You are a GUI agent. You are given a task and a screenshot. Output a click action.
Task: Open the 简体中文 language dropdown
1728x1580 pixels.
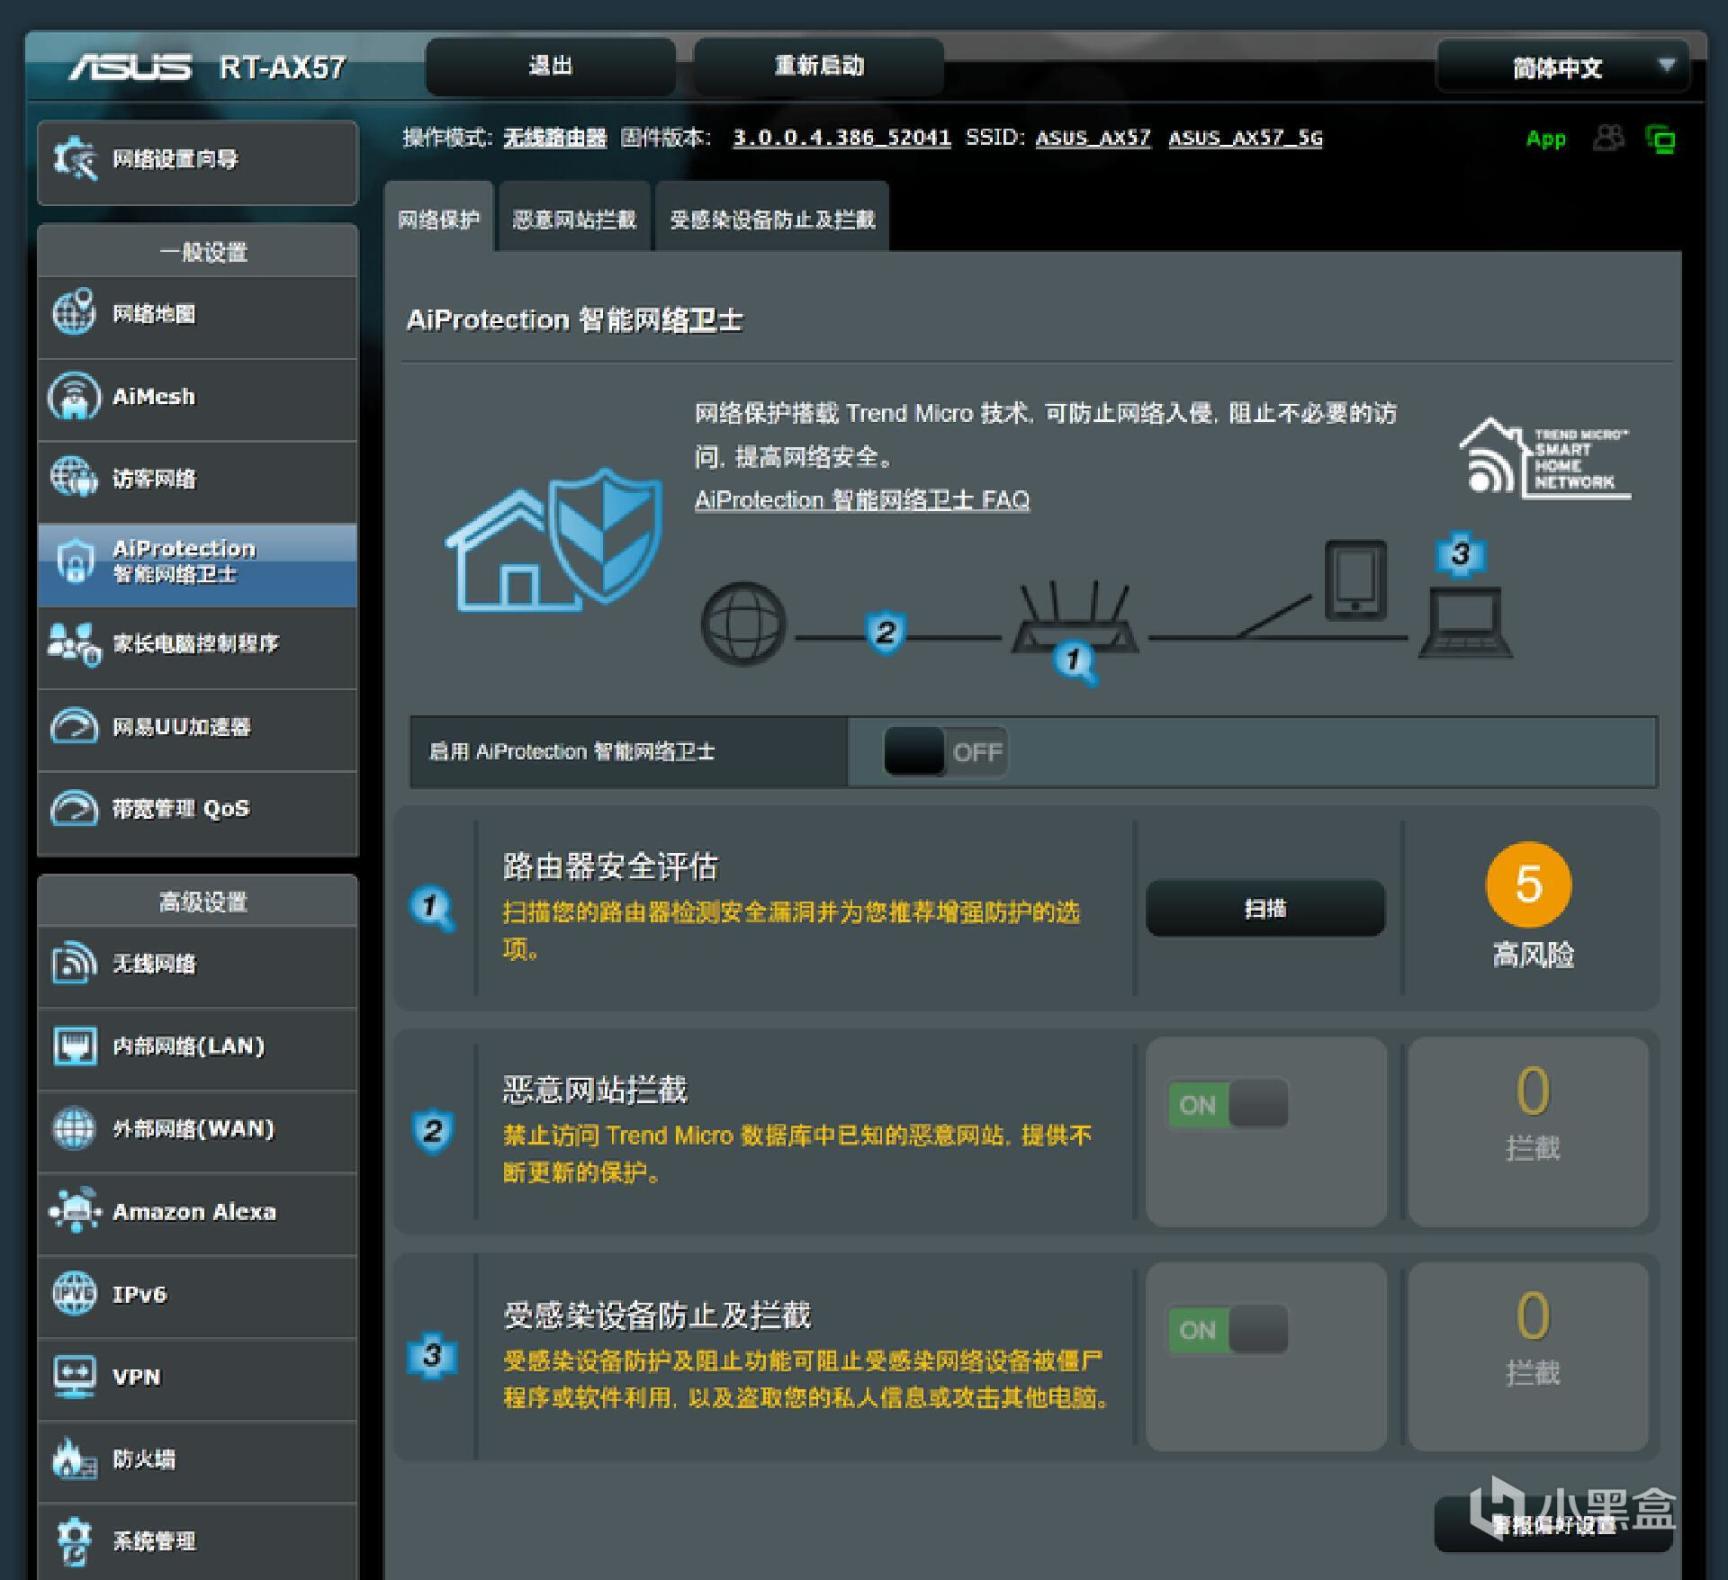1562,67
